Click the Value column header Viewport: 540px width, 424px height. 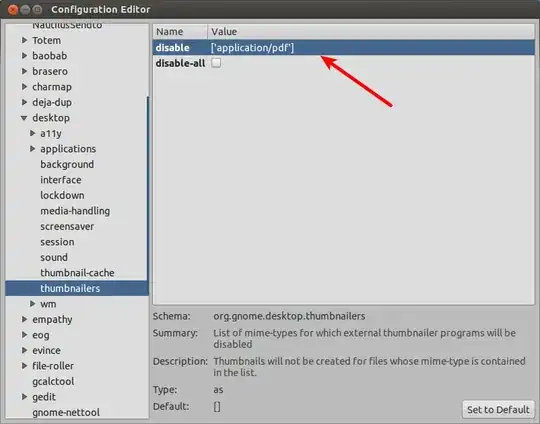coord(371,32)
